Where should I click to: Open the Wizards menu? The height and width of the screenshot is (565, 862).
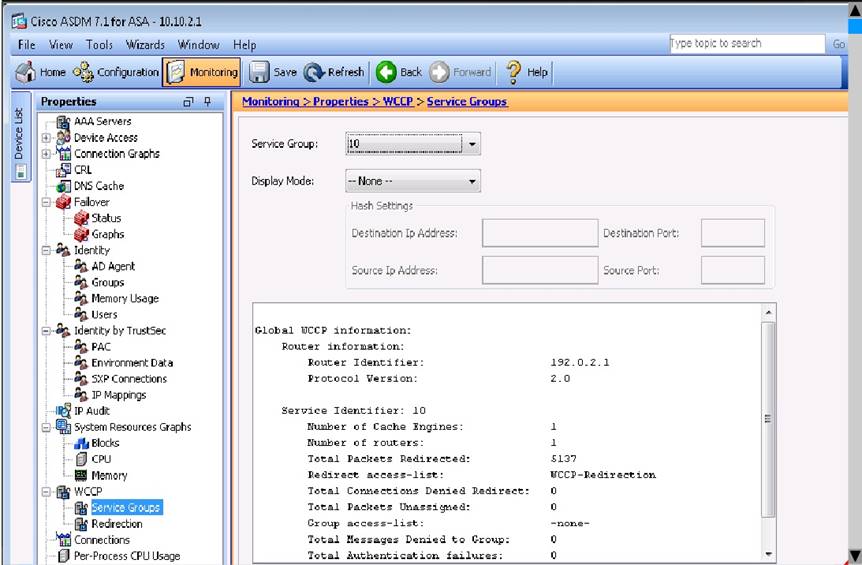[145, 45]
